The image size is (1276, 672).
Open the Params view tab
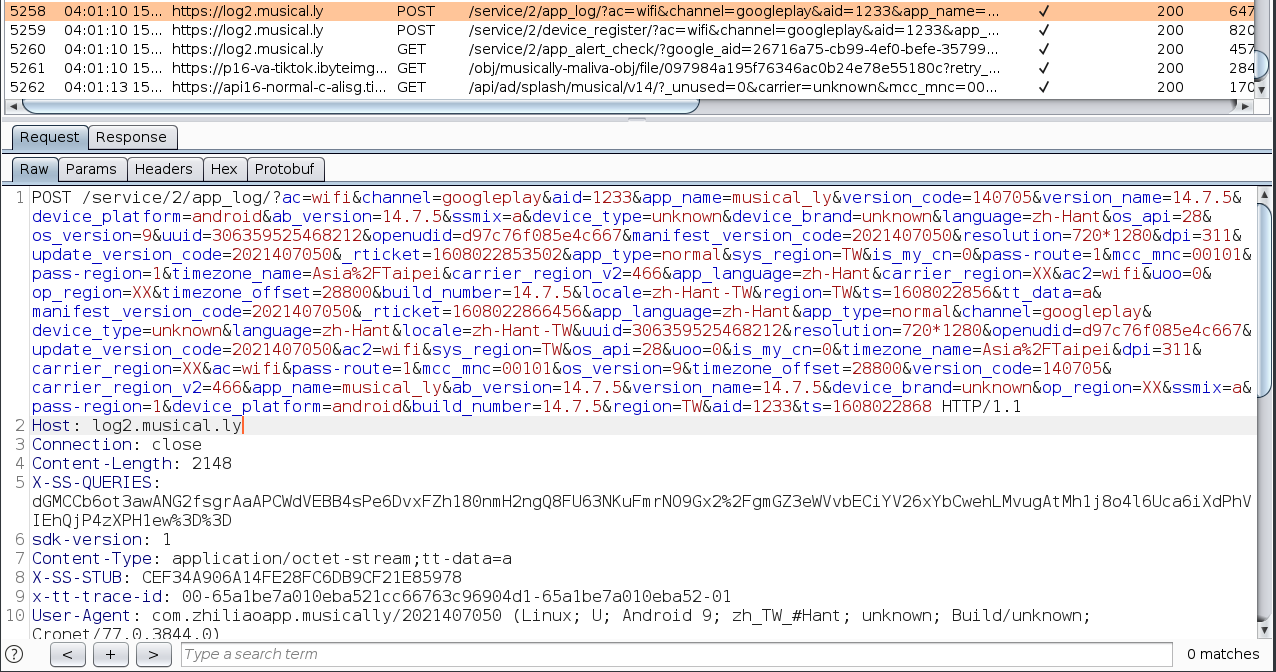click(x=91, y=169)
